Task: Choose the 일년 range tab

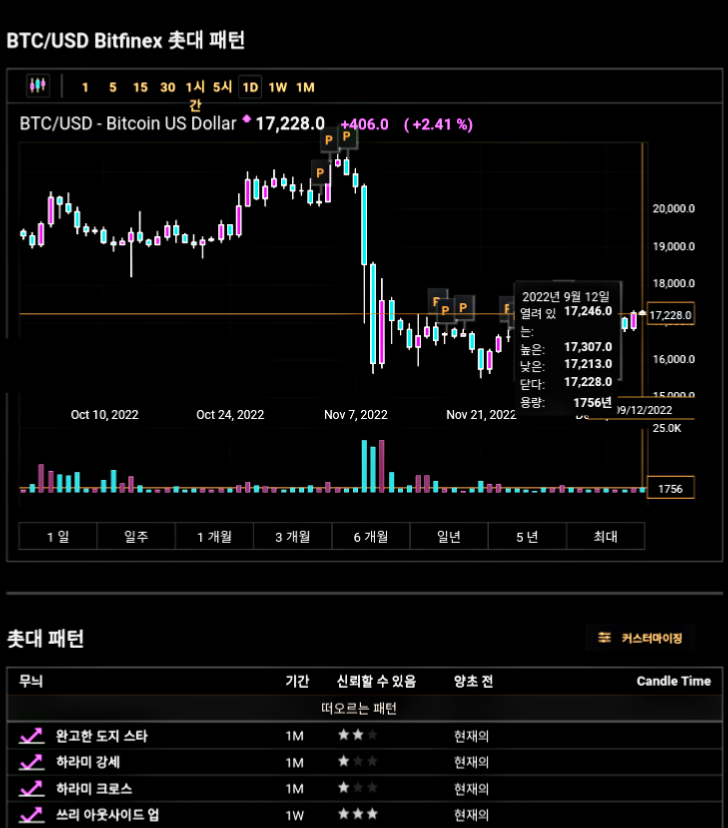Action: point(449,537)
